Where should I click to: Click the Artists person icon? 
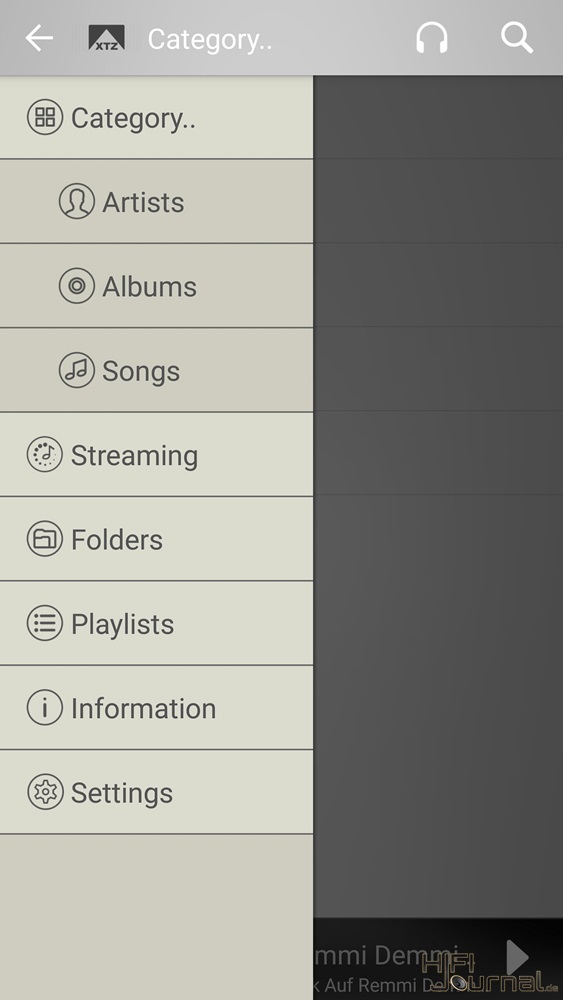pyautogui.click(x=77, y=202)
